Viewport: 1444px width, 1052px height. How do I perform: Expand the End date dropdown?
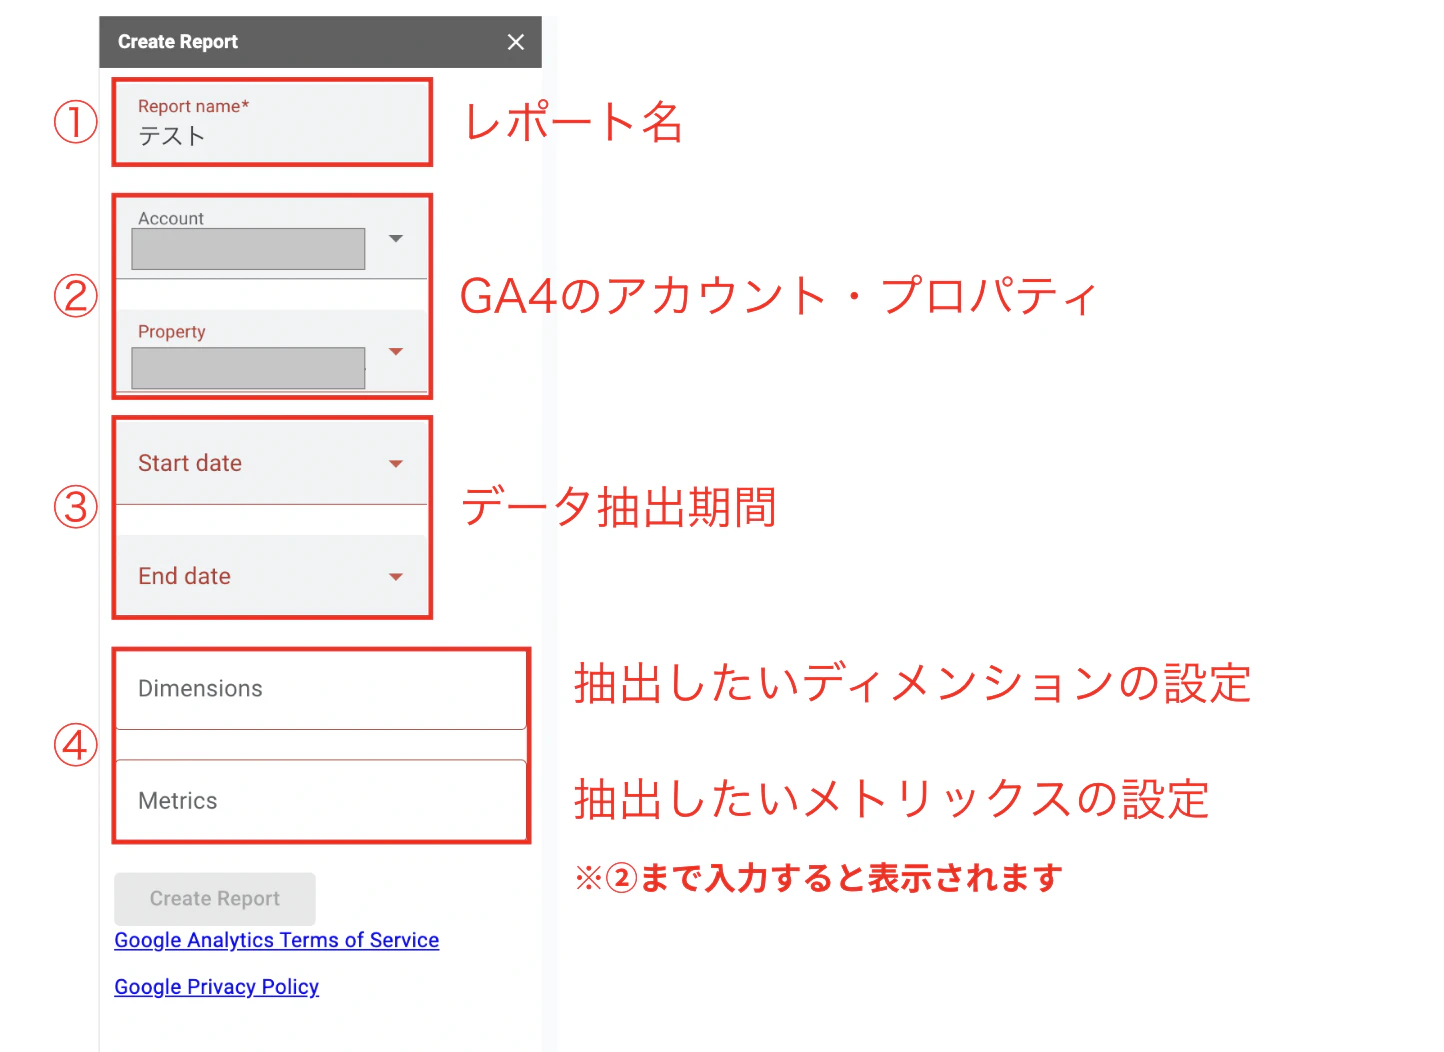(272, 576)
